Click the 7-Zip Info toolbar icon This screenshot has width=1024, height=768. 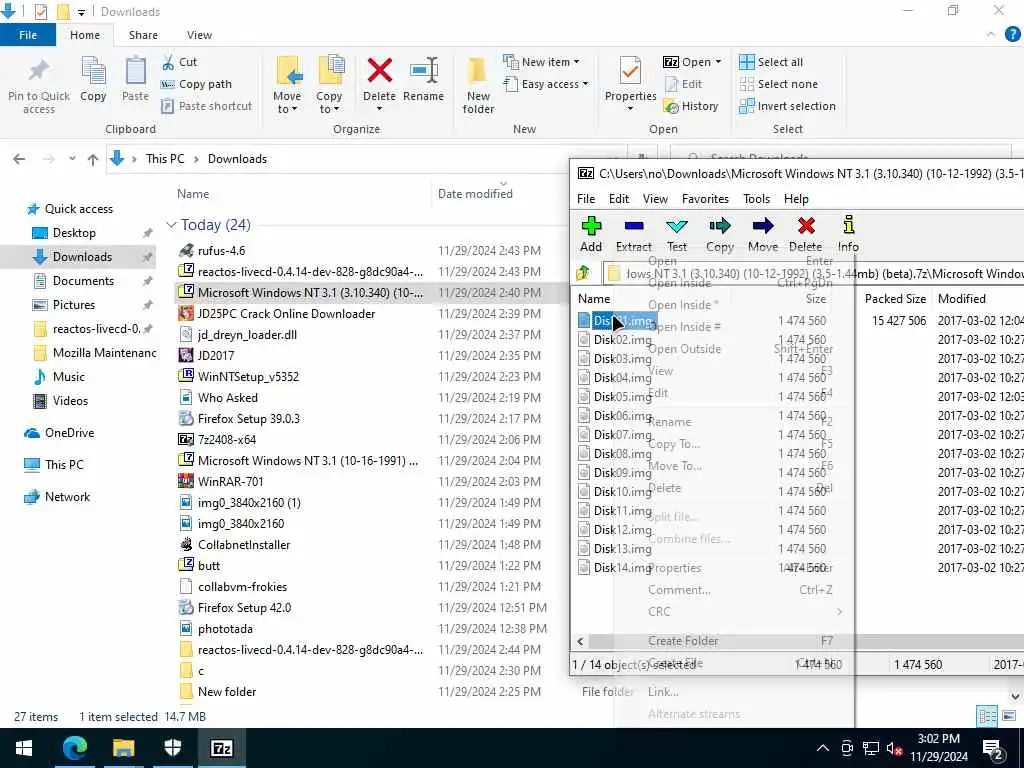coord(848,225)
